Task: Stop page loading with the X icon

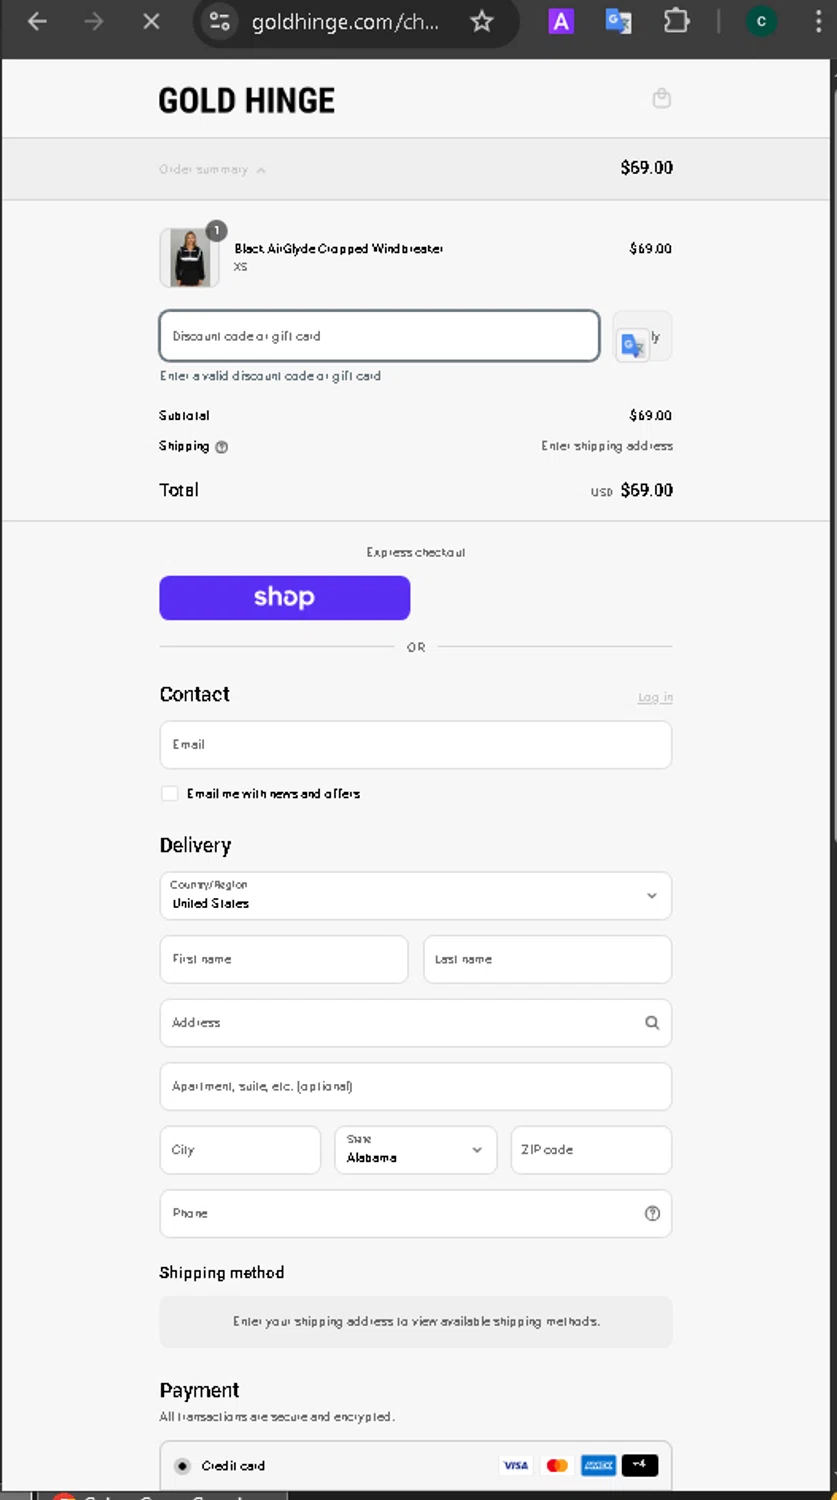Action: [x=151, y=21]
